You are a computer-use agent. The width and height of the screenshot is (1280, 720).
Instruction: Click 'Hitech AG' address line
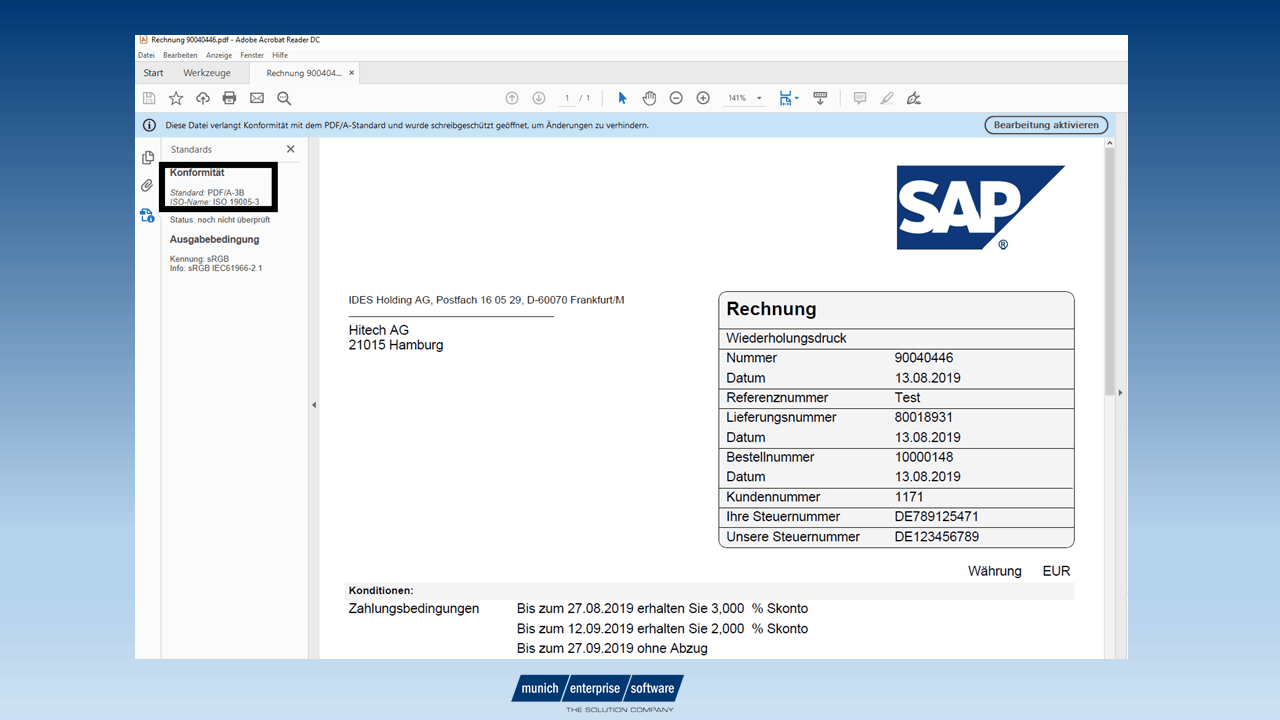[379, 330]
